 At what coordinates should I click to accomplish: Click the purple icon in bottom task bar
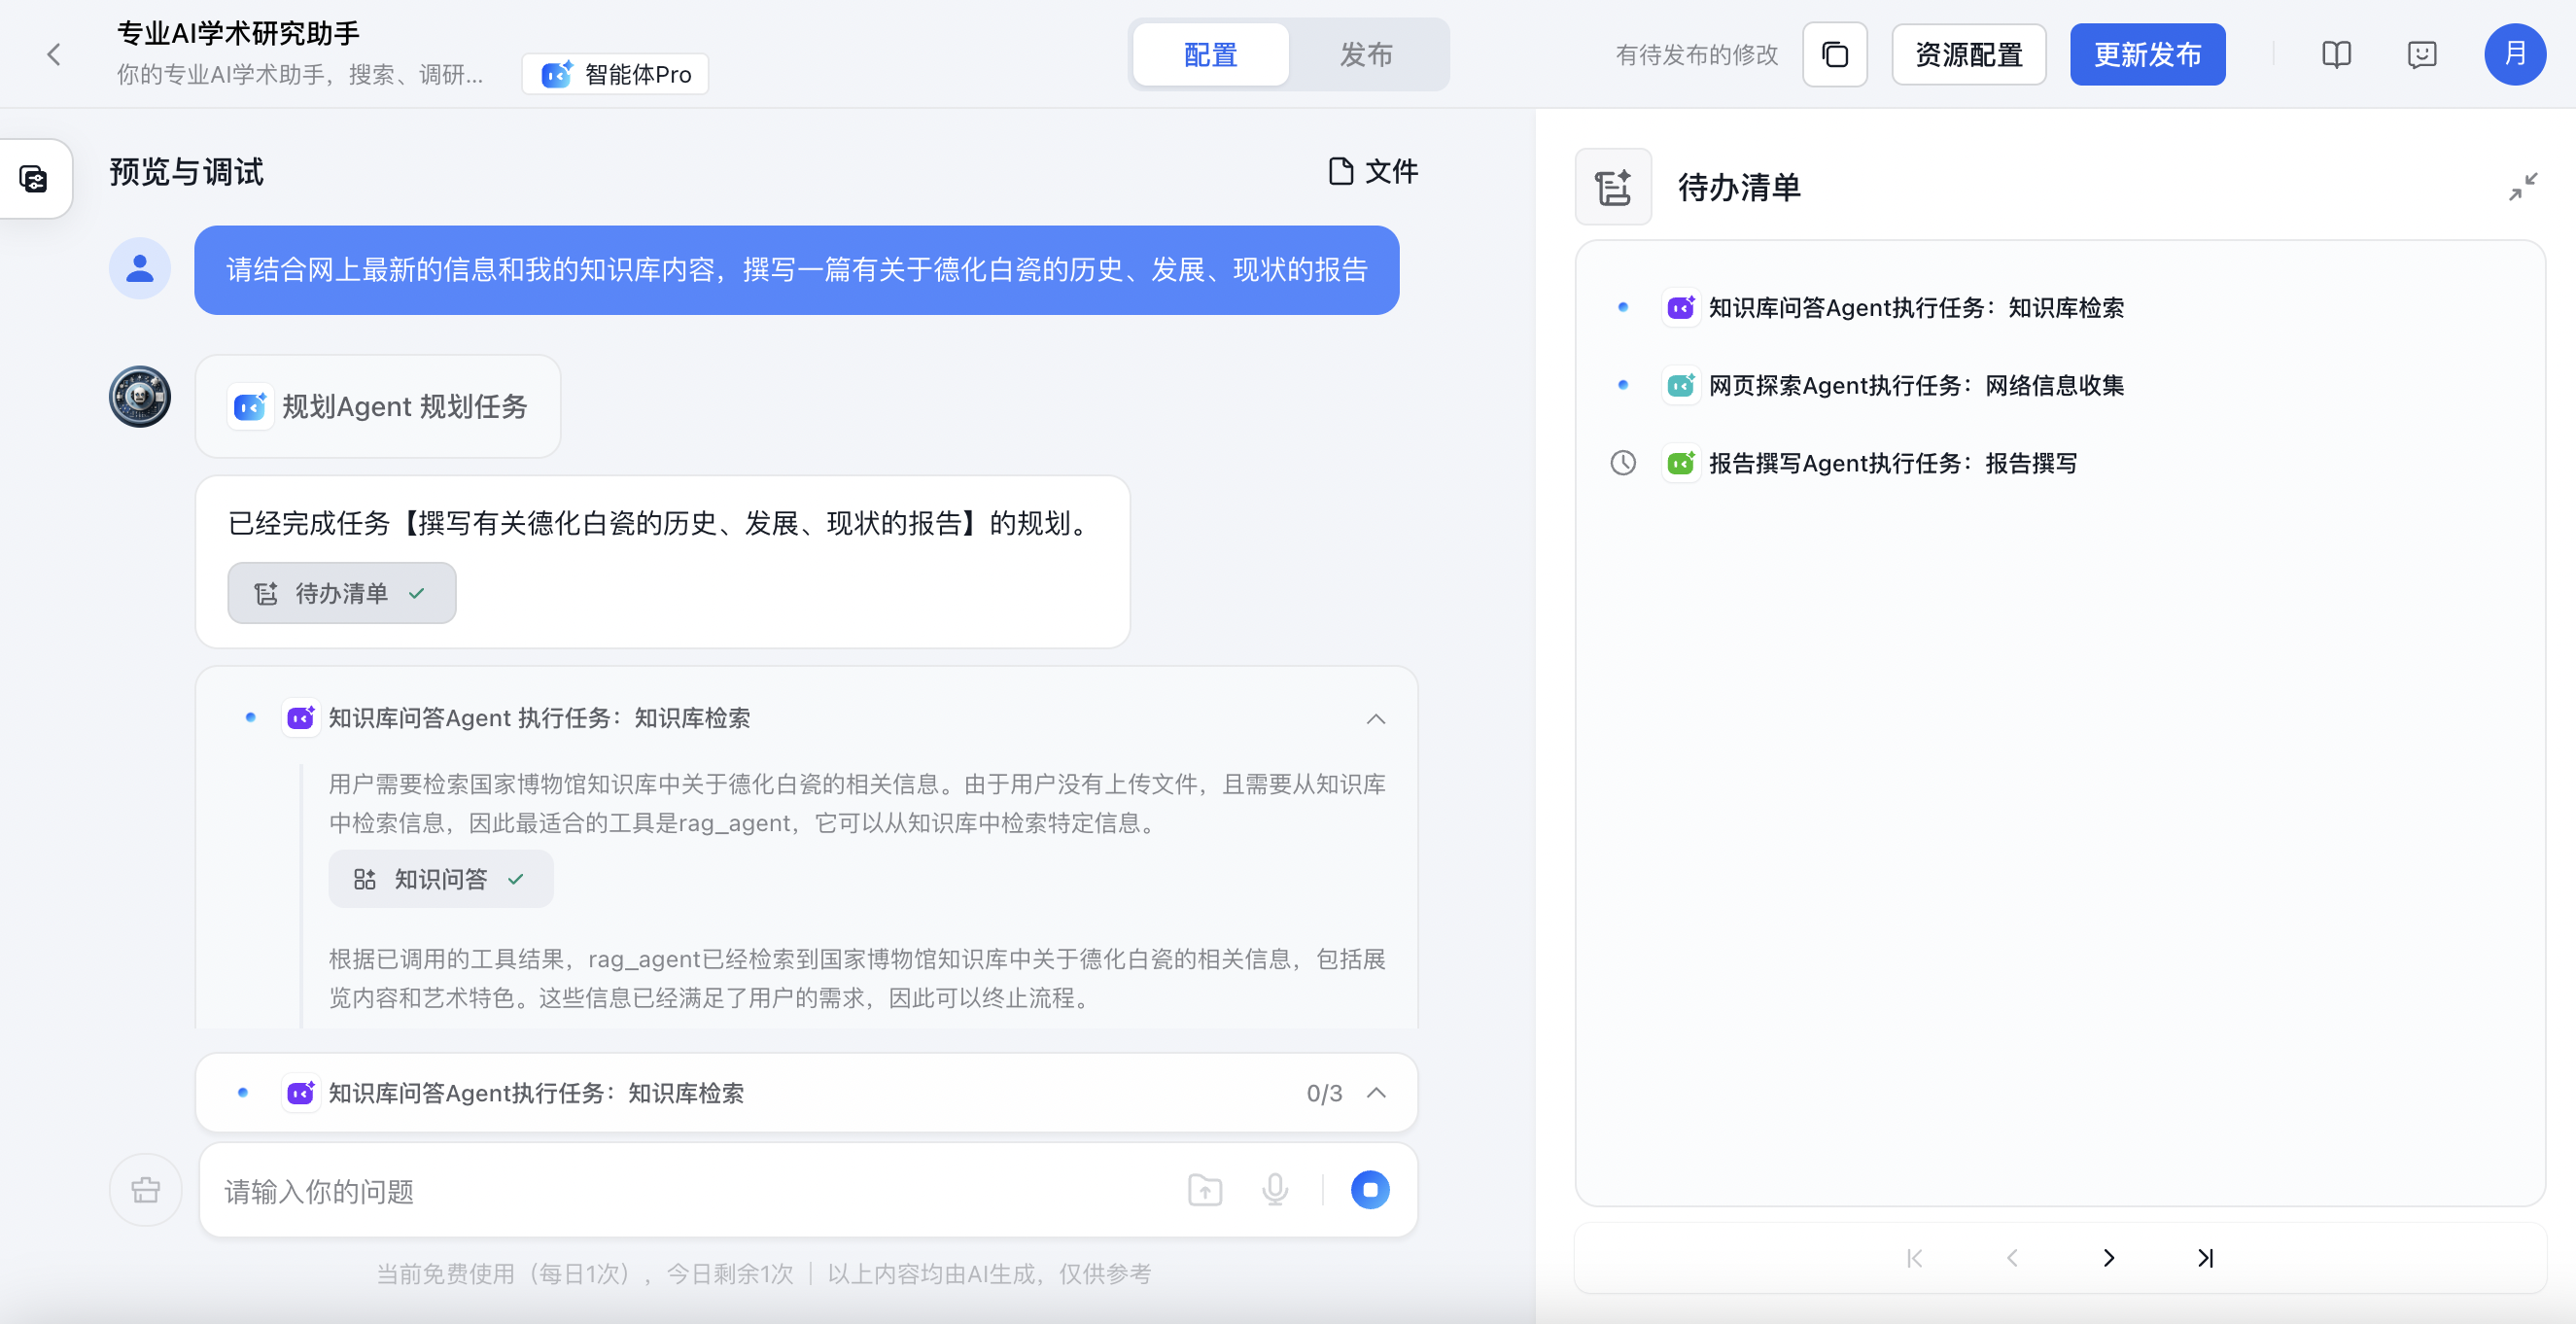301,1093
